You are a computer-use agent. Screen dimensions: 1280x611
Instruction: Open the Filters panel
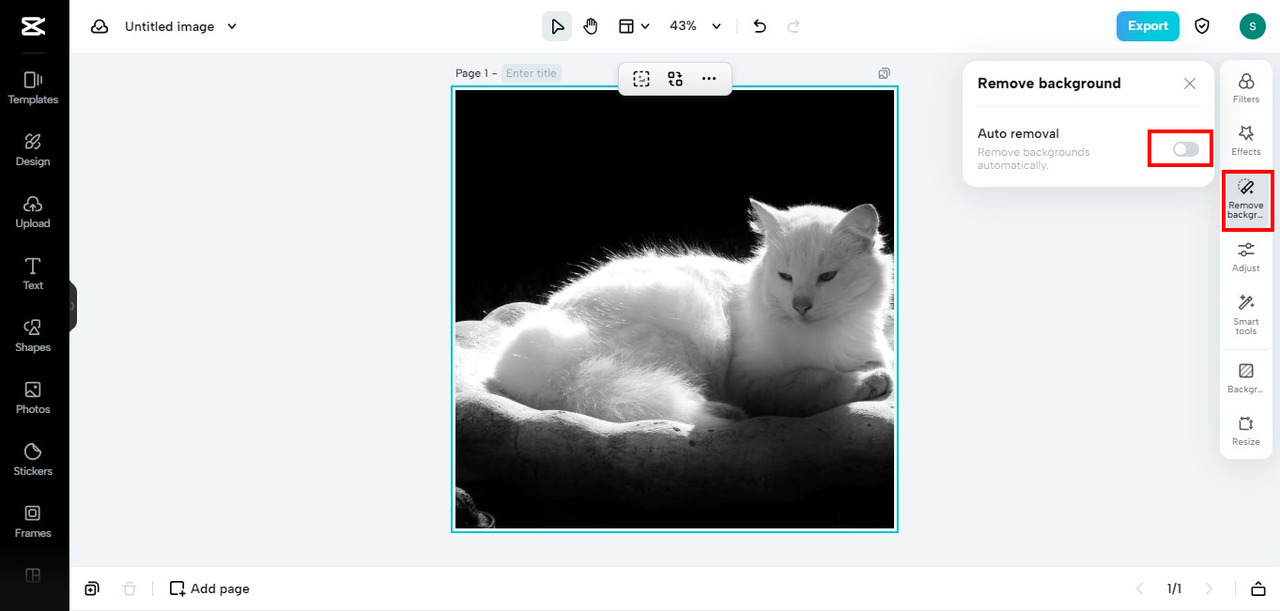pyautogui.click(x=1246, y=88)
